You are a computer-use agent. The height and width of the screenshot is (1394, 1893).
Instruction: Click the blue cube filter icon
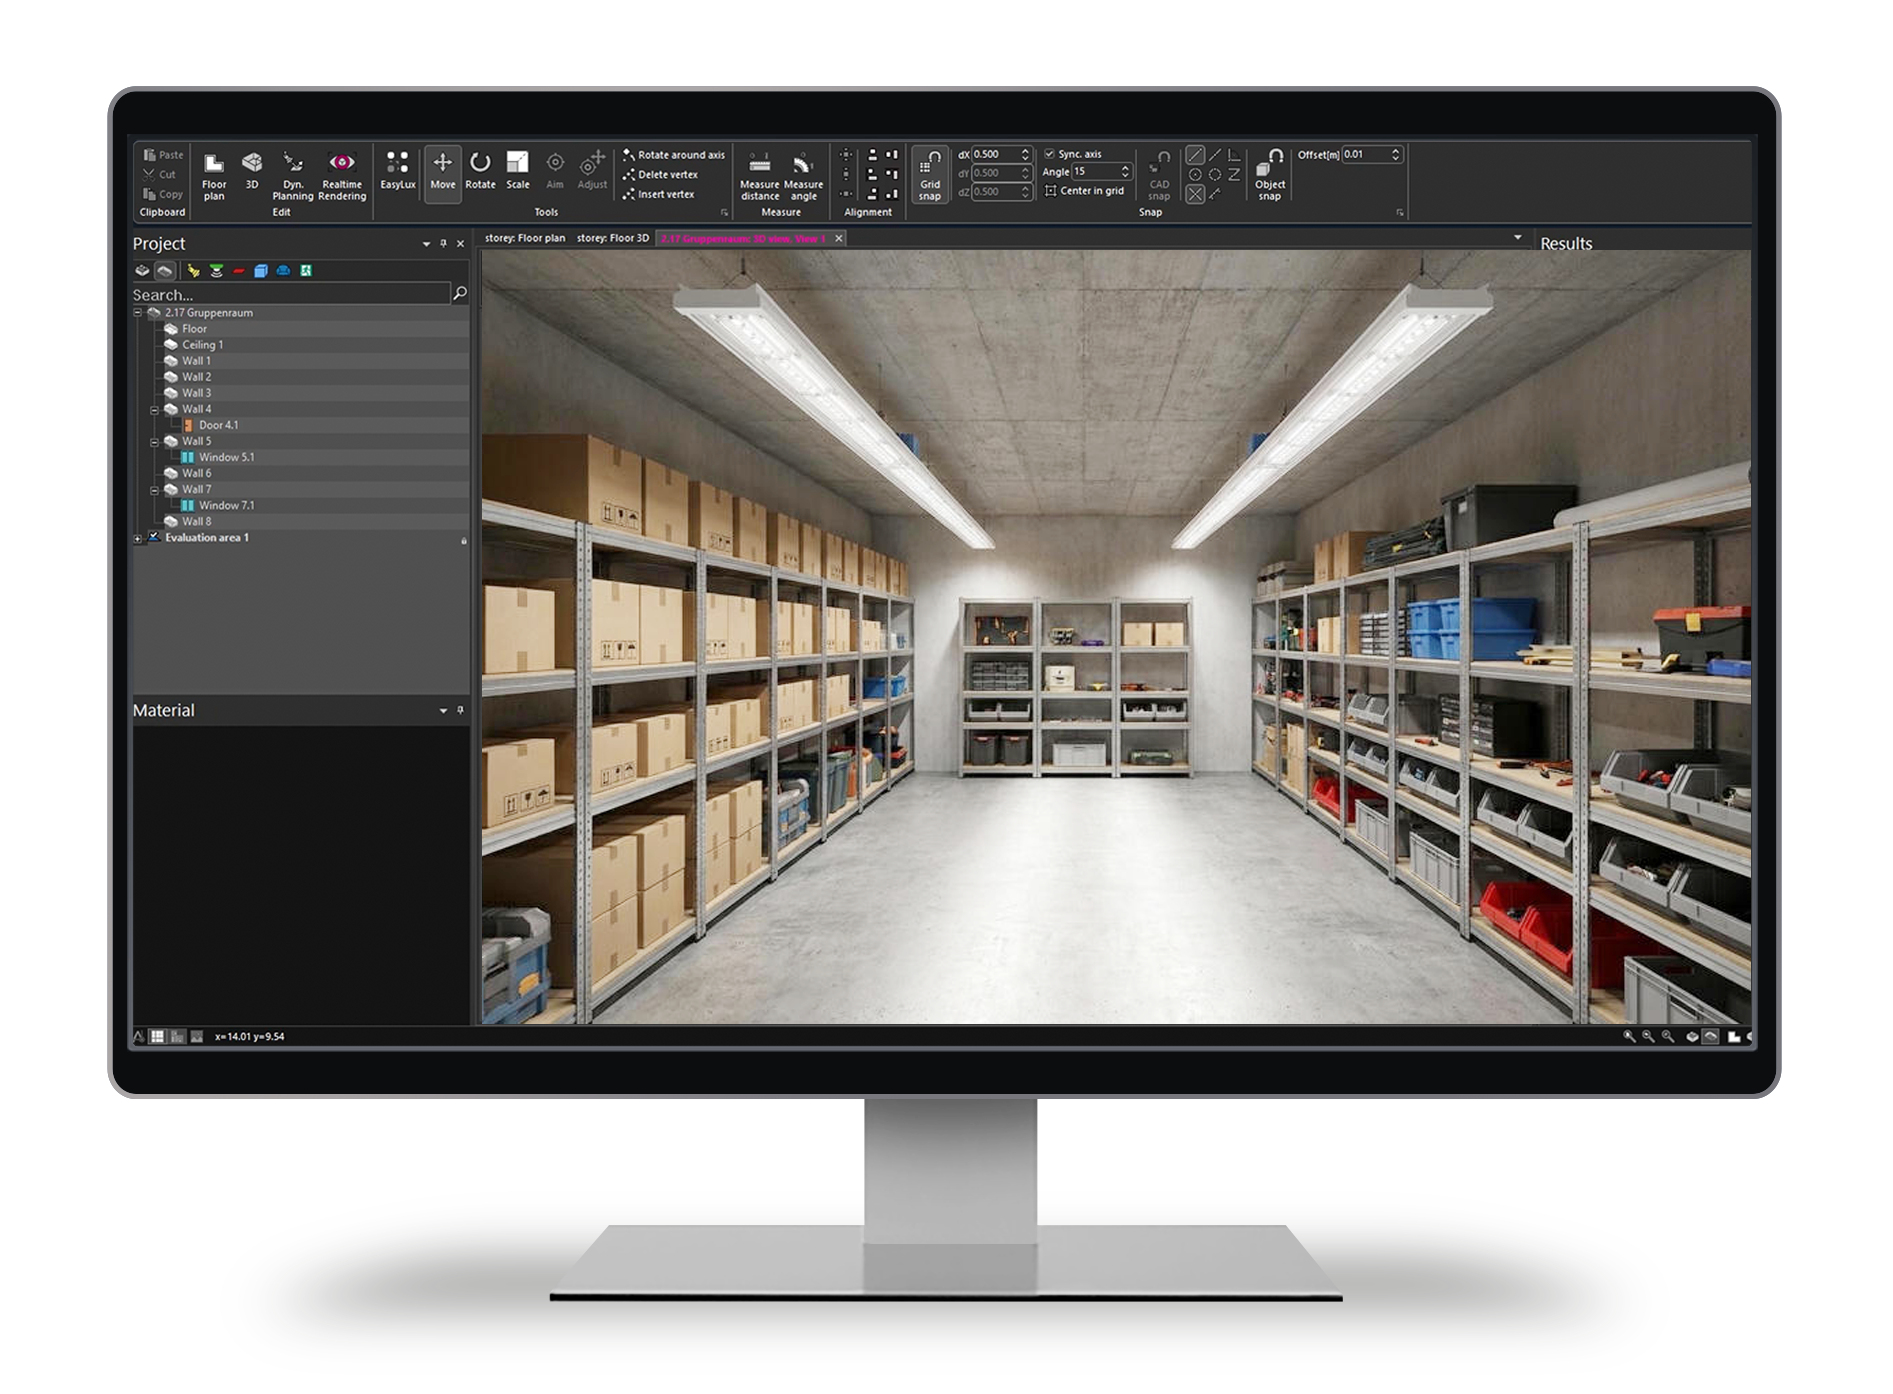(x=261, y=270)
